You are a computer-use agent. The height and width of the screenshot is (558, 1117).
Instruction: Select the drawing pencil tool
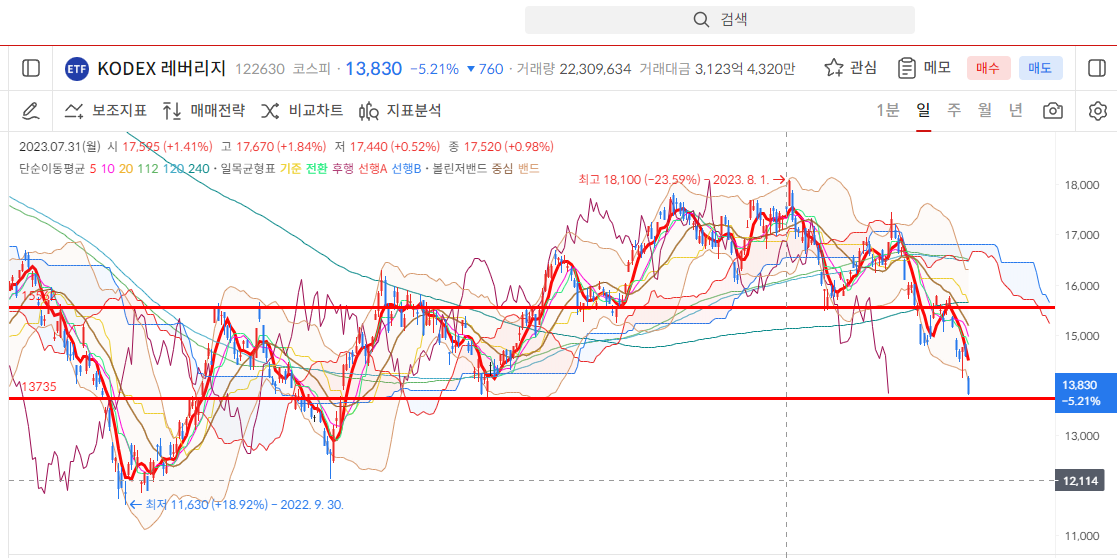[x=31, y=110]
